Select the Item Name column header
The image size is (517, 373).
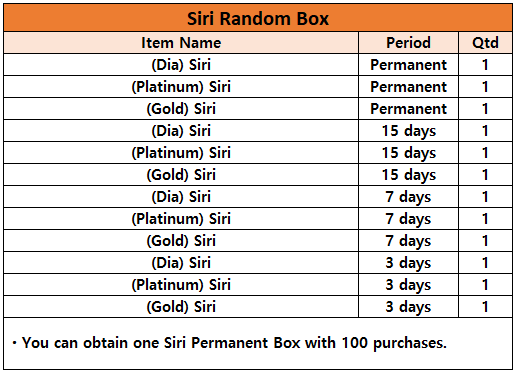tap(181, 43)
